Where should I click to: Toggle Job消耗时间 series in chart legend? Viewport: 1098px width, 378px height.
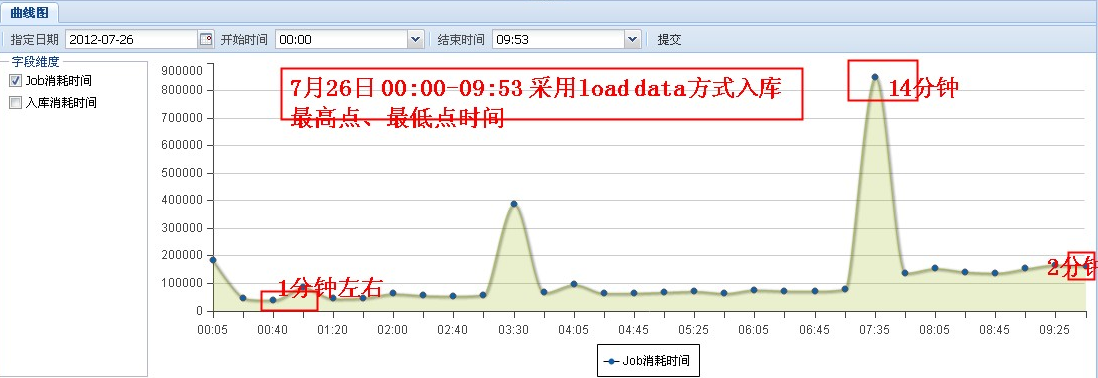pos(648,361)
